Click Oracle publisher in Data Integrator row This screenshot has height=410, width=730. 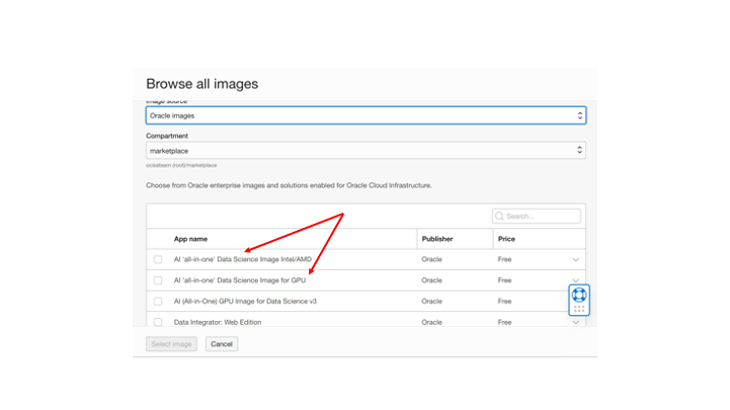click(432, 322)
